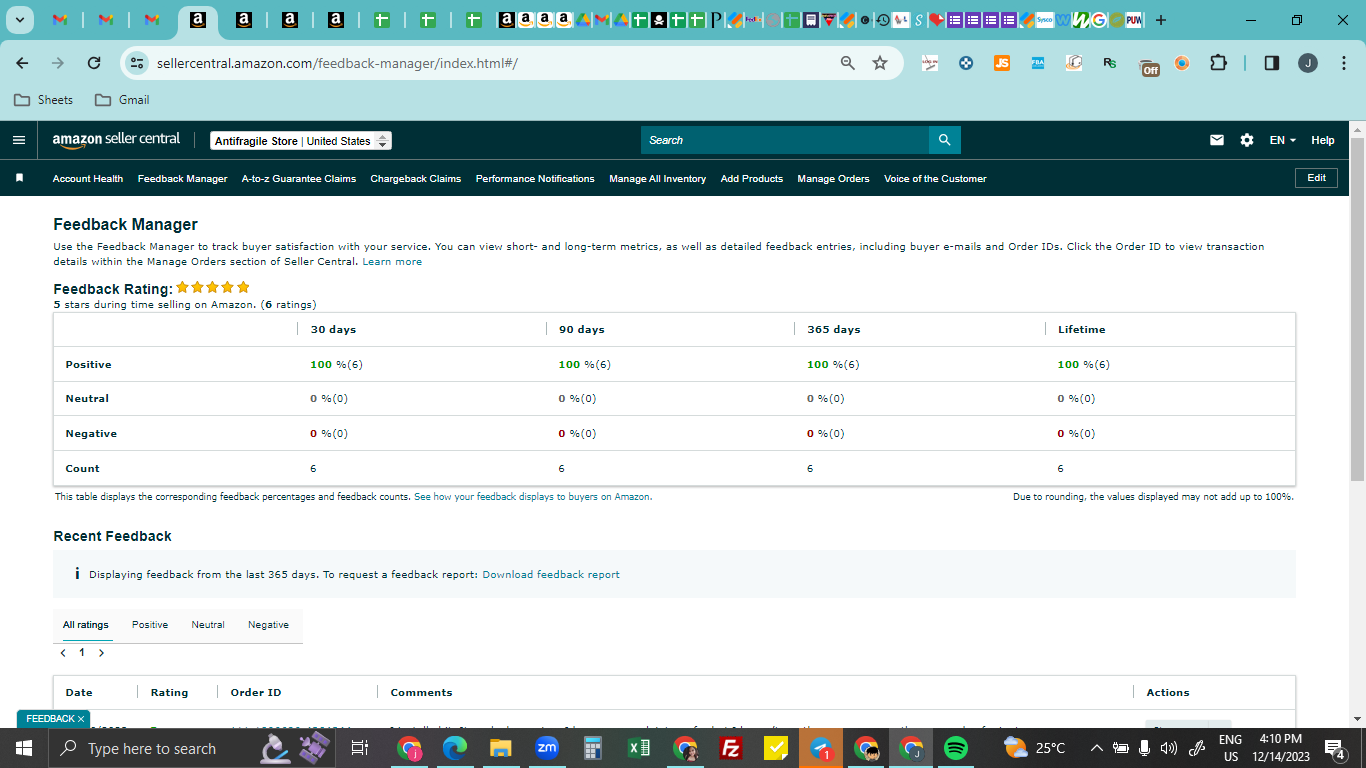Open Feedback Manager in the nav bar
Screen dimensions: 1366x768
pyautogui.click(x=183, y=179)
